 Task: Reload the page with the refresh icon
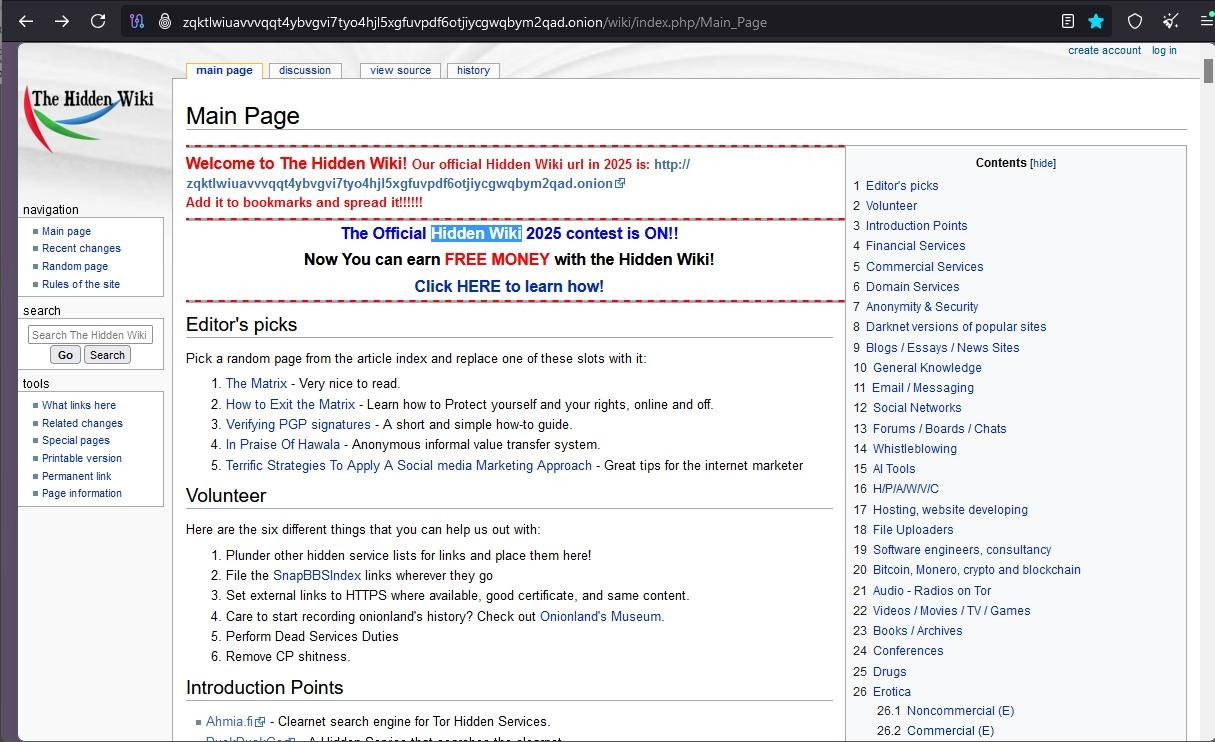coord(98,20)
